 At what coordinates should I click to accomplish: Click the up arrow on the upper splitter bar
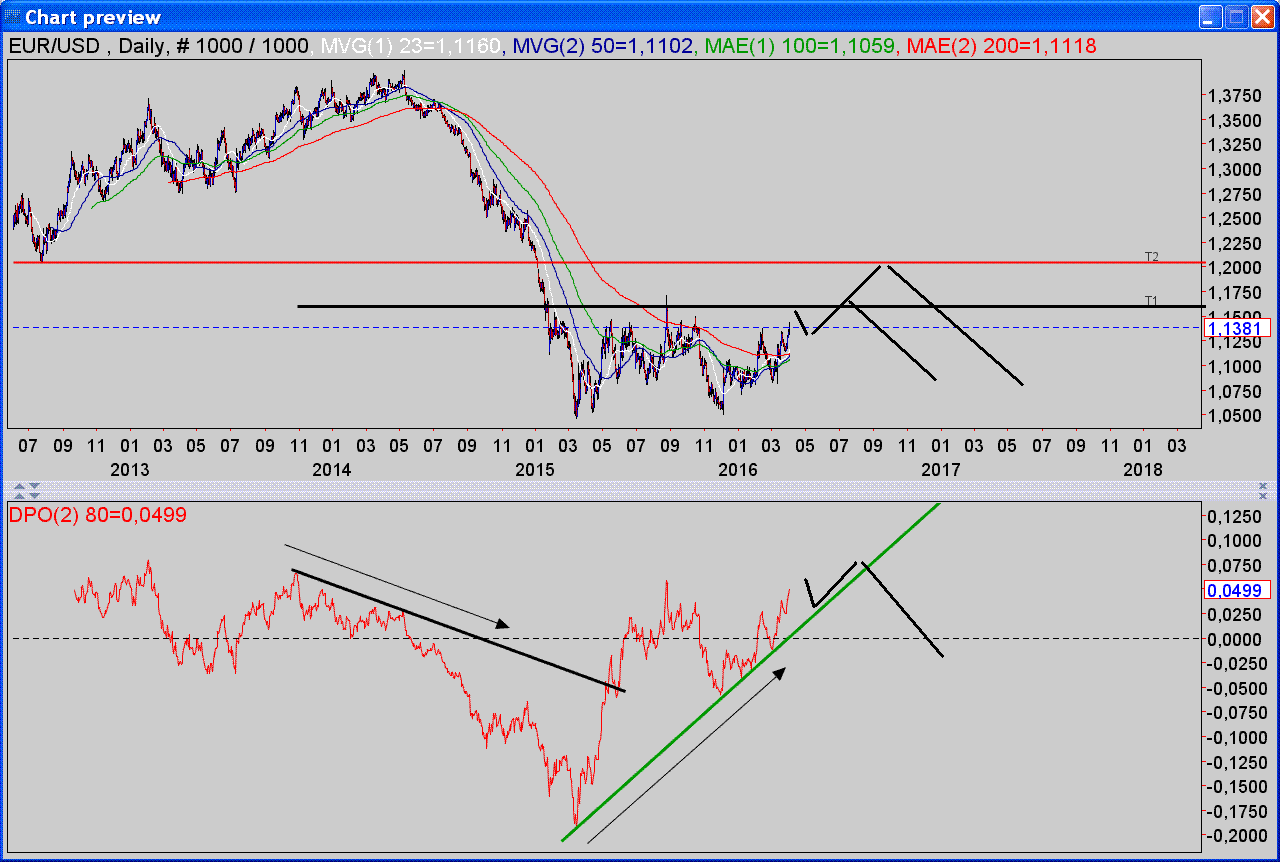pyautogui.click(x=19, y=486)
